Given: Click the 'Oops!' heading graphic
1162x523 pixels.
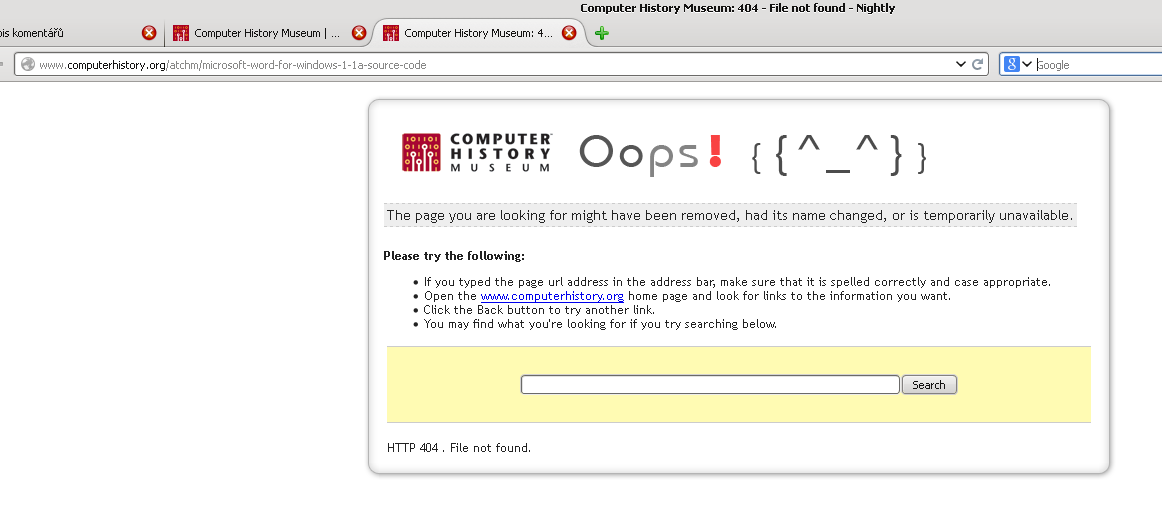Looking at the screenshot, I should pyautogui.click(x=651, y=153).
